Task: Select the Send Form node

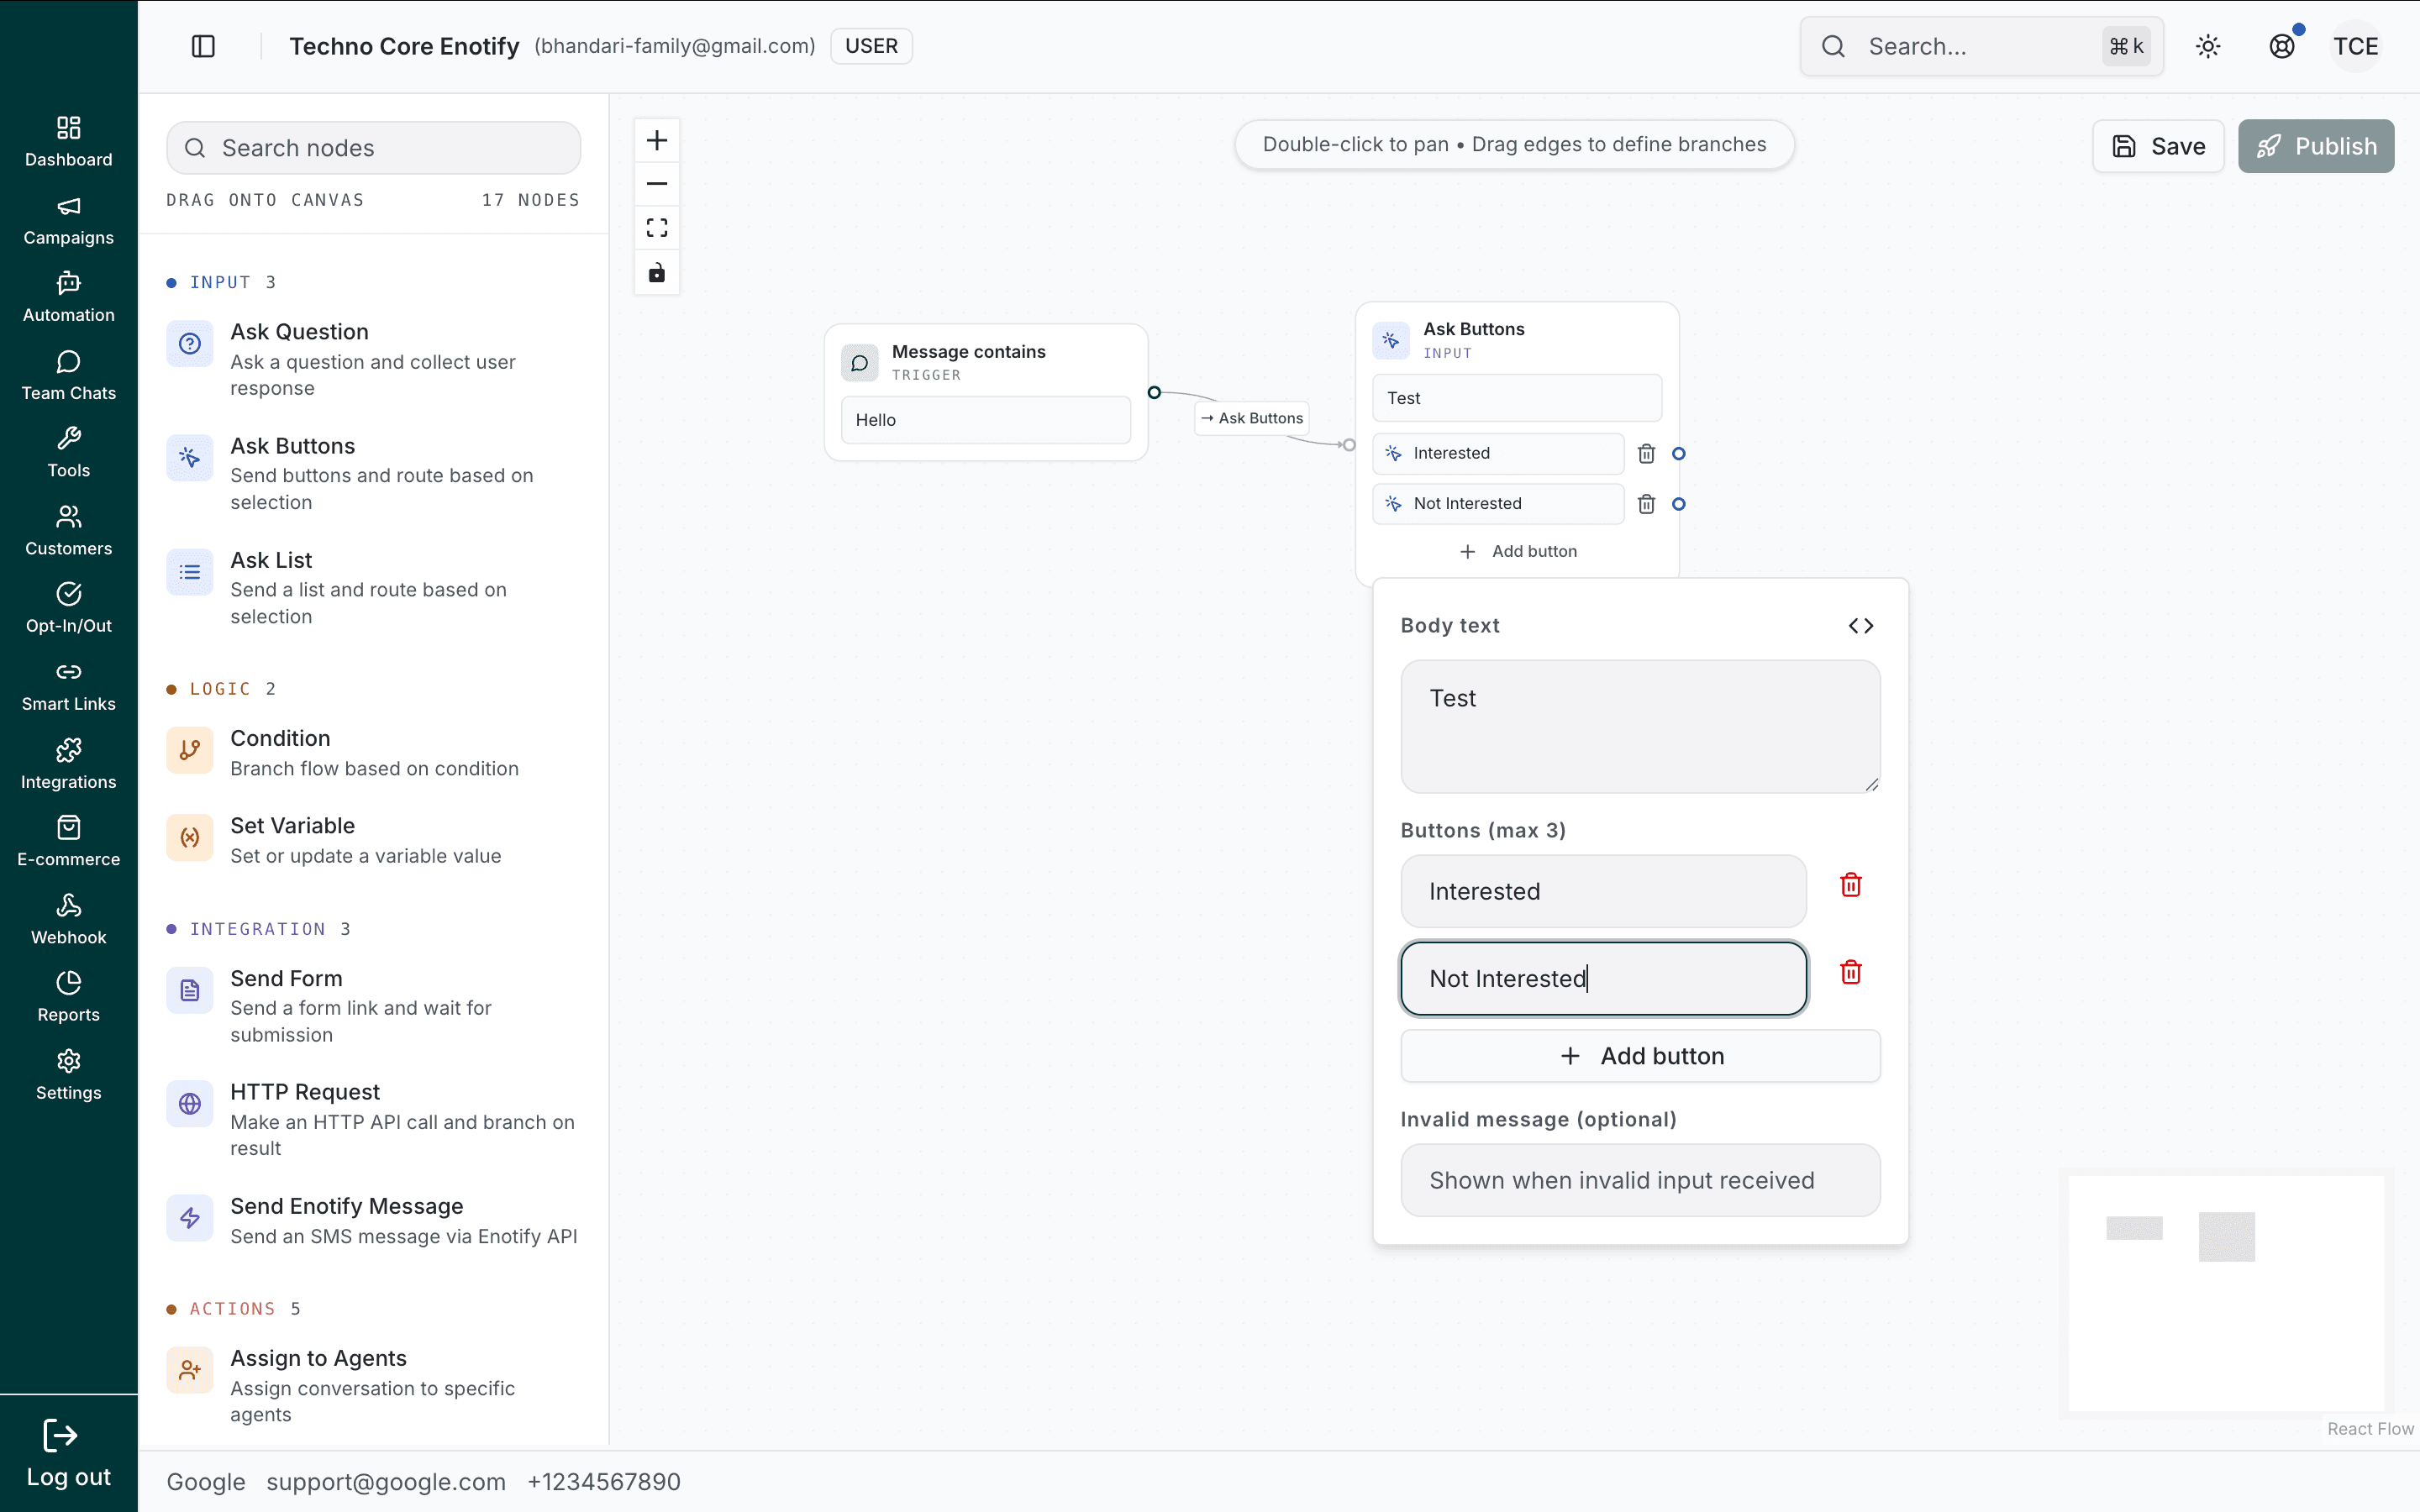Action: point(373,1005)
